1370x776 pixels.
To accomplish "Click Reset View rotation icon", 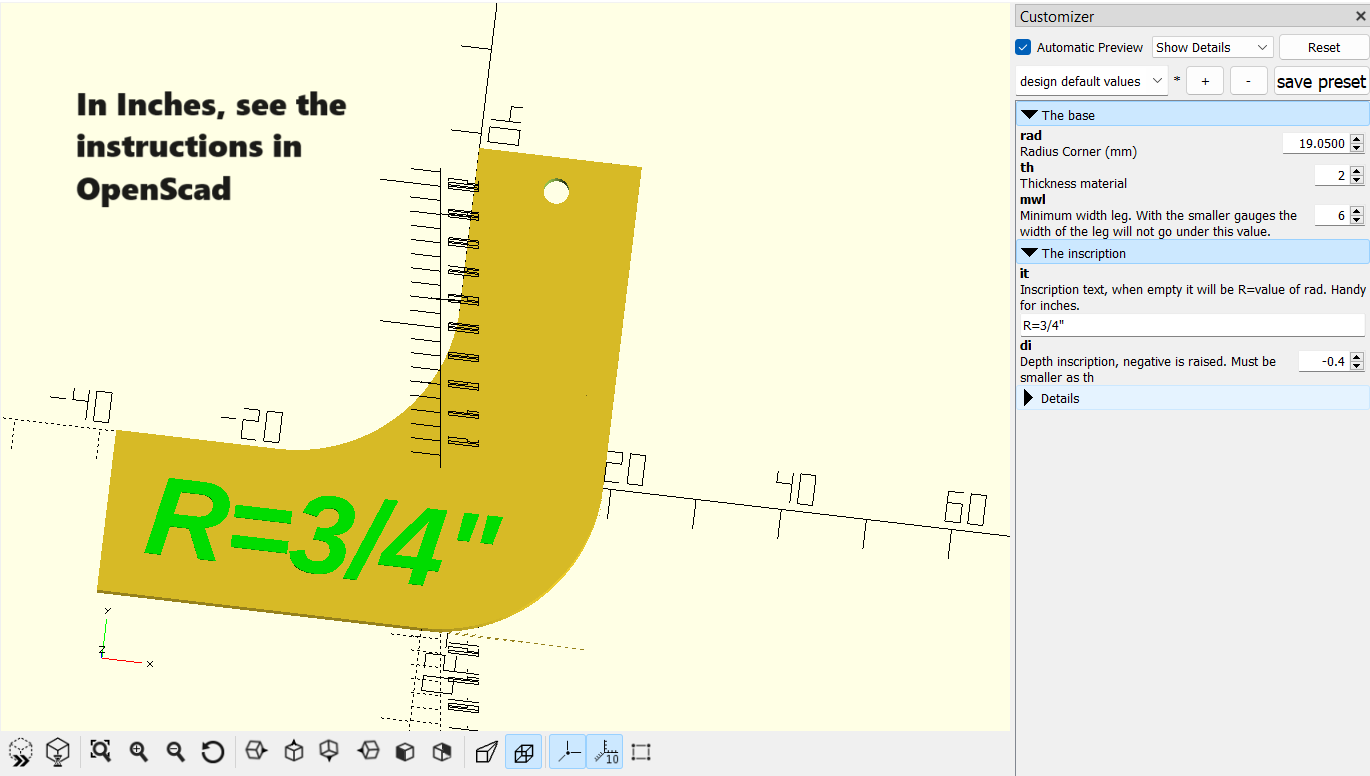I will 212,751.
